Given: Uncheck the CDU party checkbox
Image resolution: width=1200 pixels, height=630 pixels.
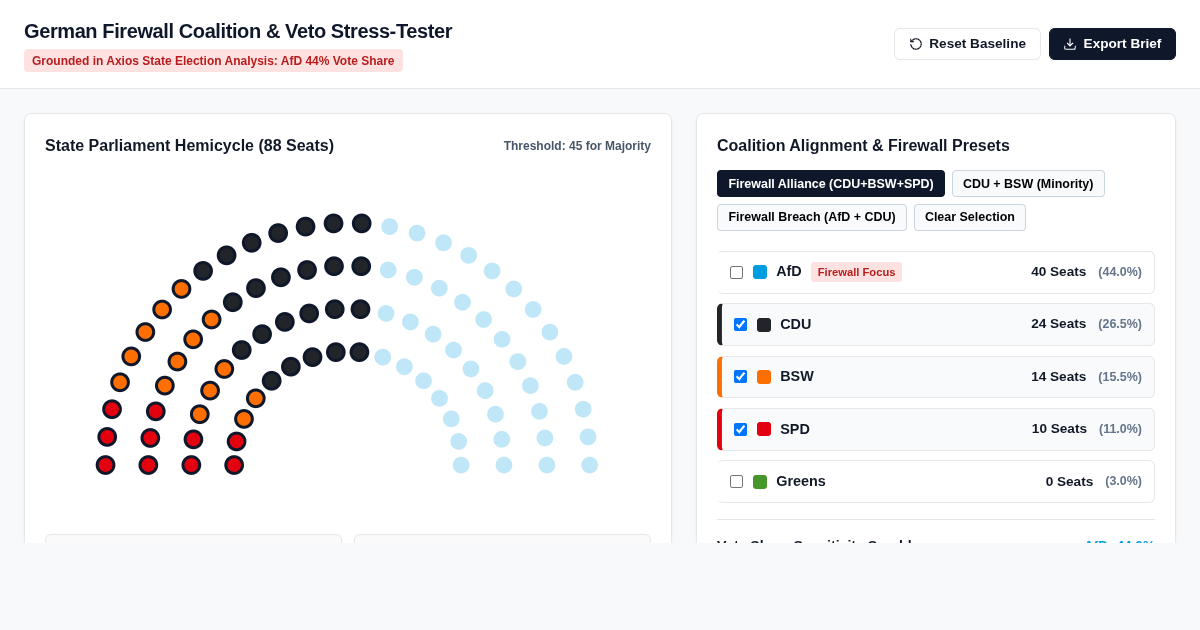Looking at the screenshot, I should [740, 325].
